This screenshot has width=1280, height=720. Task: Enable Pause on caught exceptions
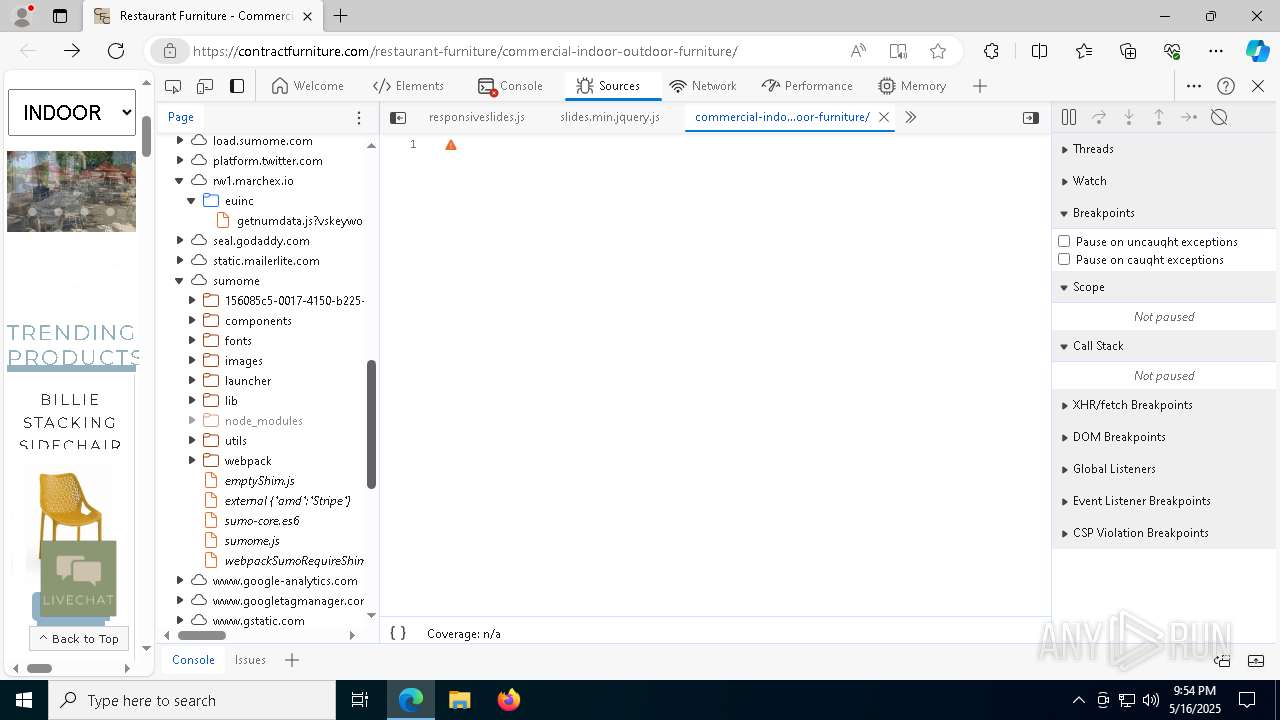pyautogui.click(x=1064, y=259)
